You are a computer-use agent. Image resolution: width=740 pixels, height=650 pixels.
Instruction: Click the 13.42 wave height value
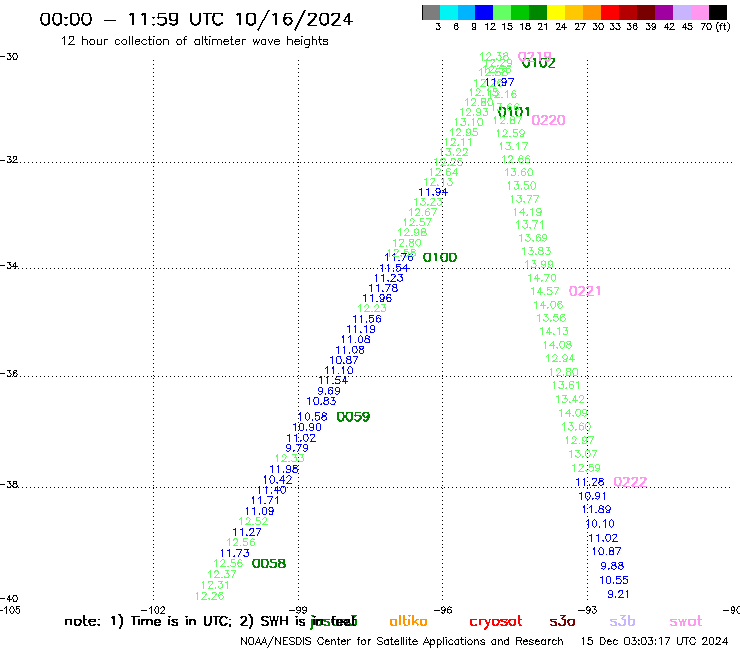pyautogui.click(x=570, y=399)
